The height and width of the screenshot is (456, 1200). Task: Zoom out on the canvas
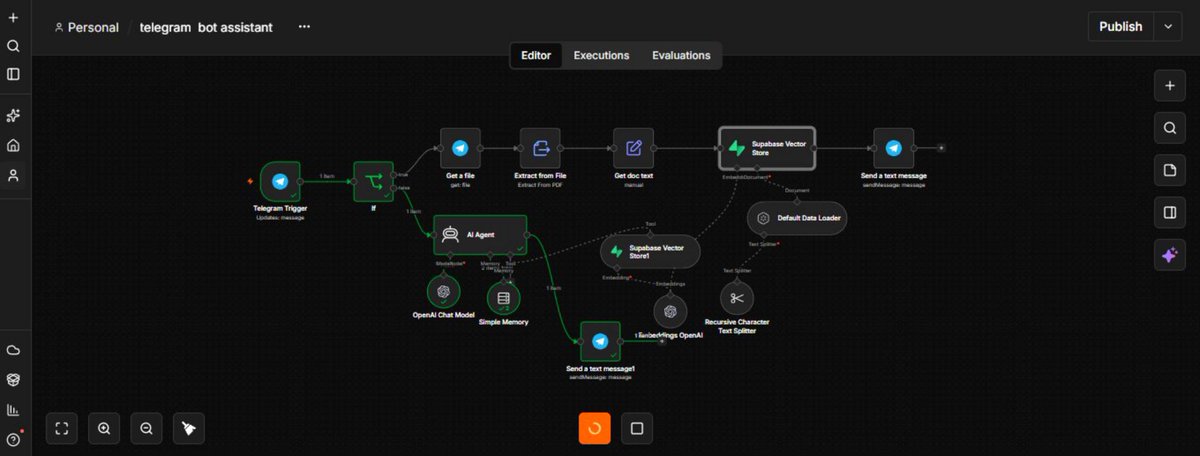point(146,428)
